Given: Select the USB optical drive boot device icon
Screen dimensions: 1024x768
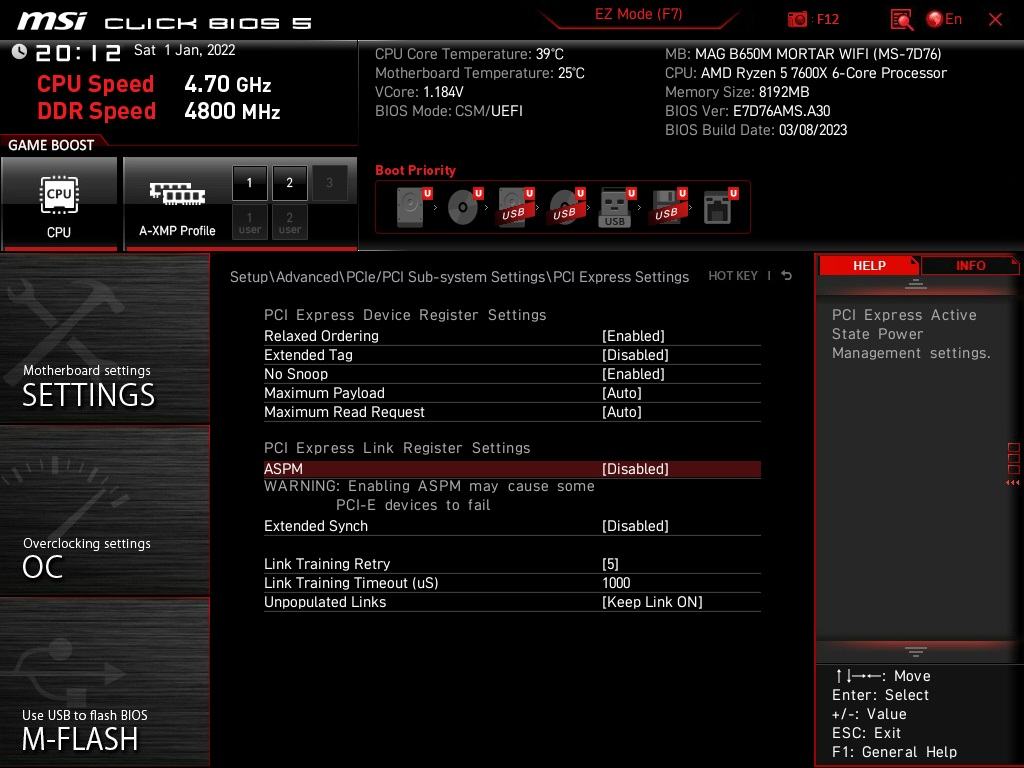Looking at the screenshot, I should (x=566, y=207).
